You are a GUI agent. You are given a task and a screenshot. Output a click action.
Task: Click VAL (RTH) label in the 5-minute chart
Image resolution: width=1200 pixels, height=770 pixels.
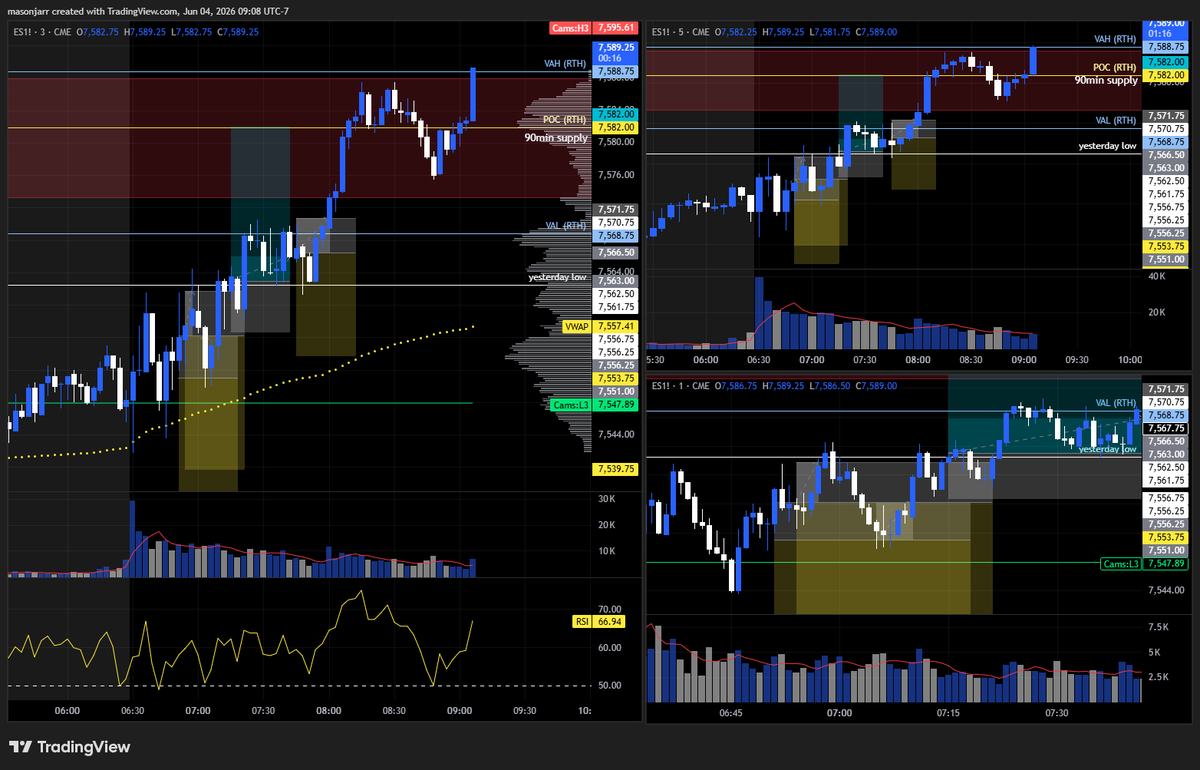click(x=1116, y=120)
